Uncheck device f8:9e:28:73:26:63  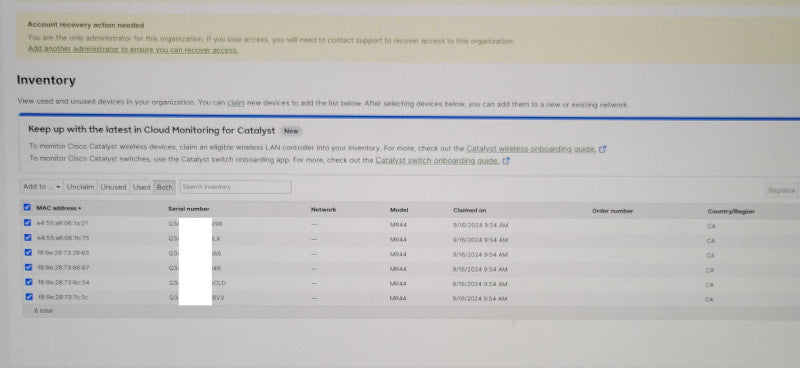click(29, 252)
